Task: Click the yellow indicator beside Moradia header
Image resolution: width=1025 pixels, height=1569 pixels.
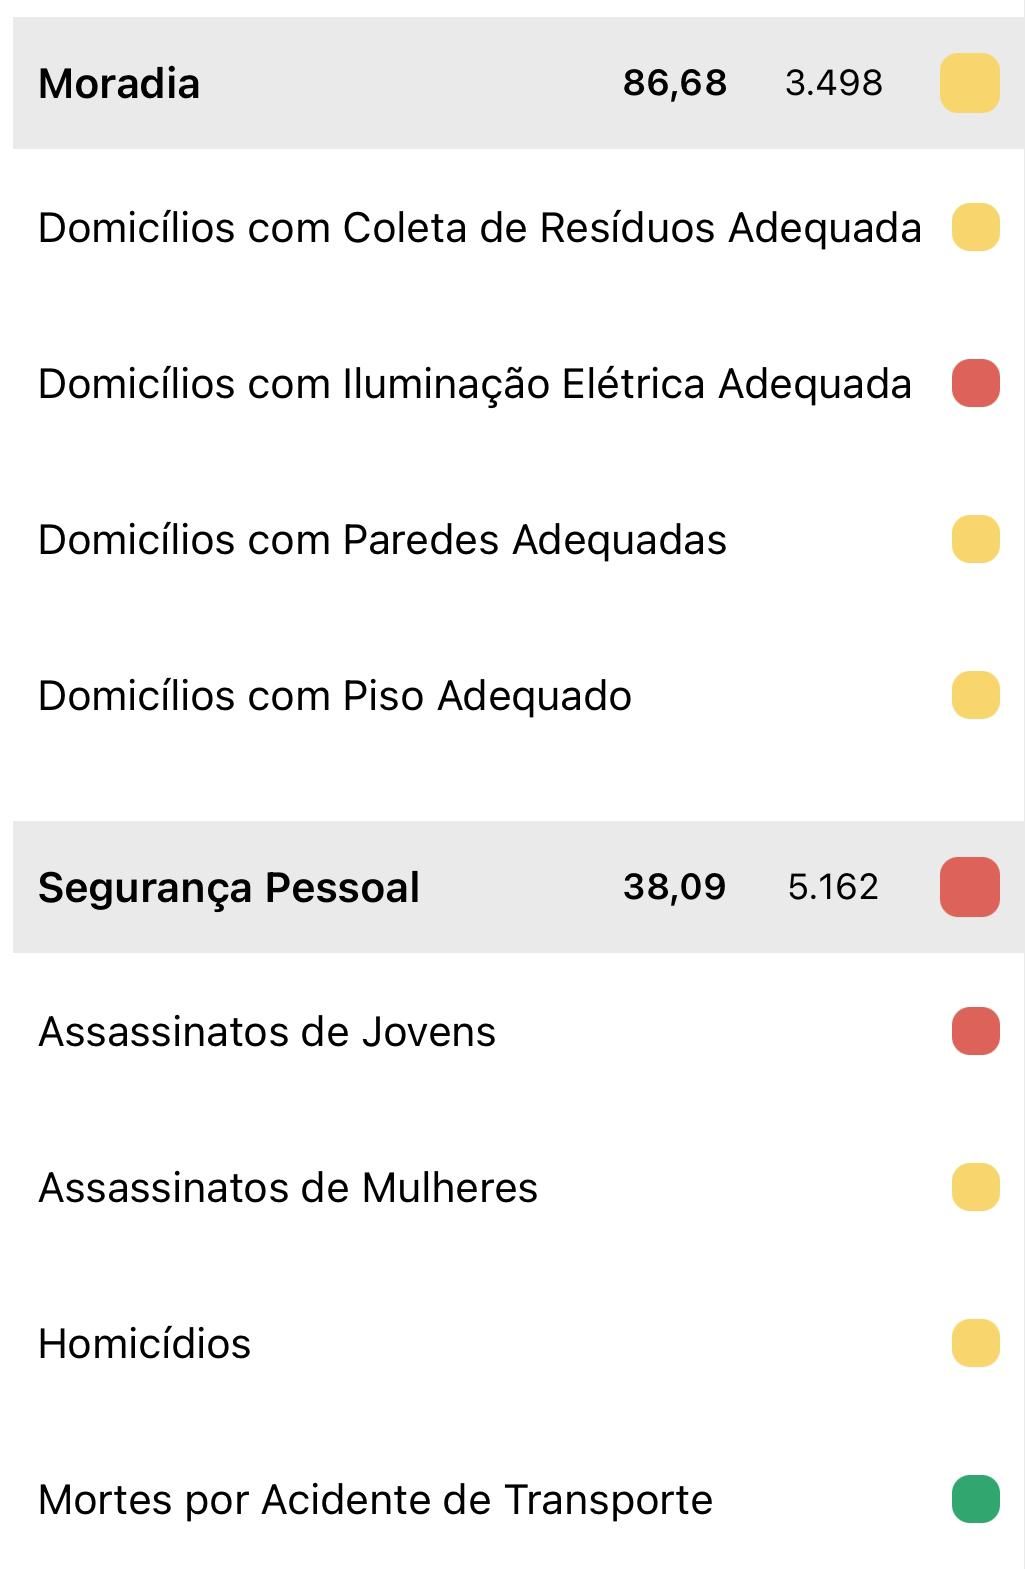Action: 969,83
